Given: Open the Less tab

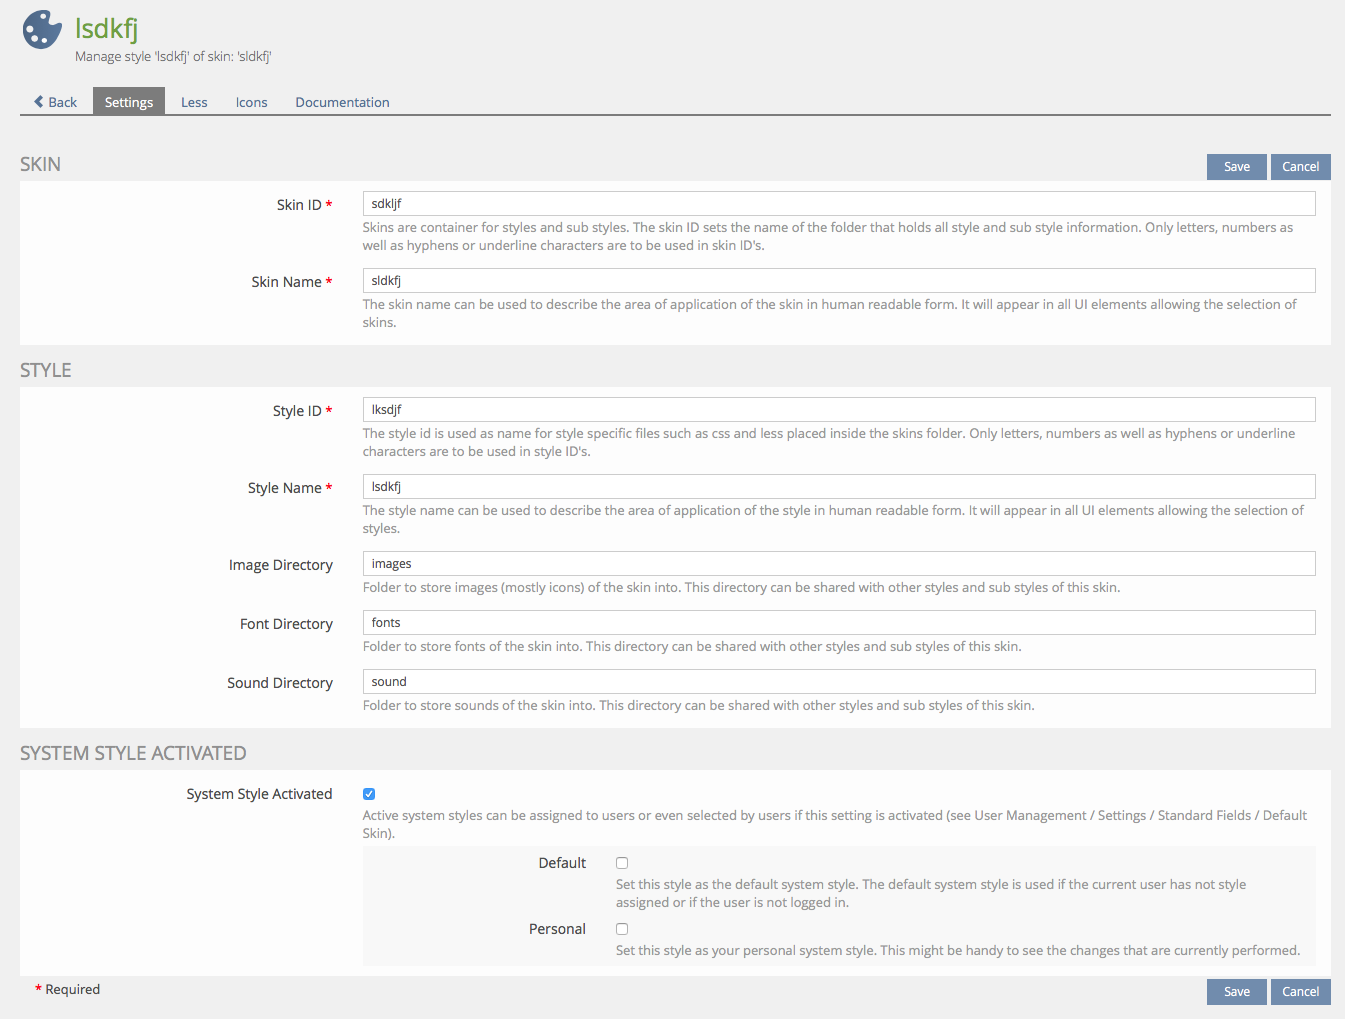Looking at the screenshot, I should pyautogui.click(x=194, y=102).
